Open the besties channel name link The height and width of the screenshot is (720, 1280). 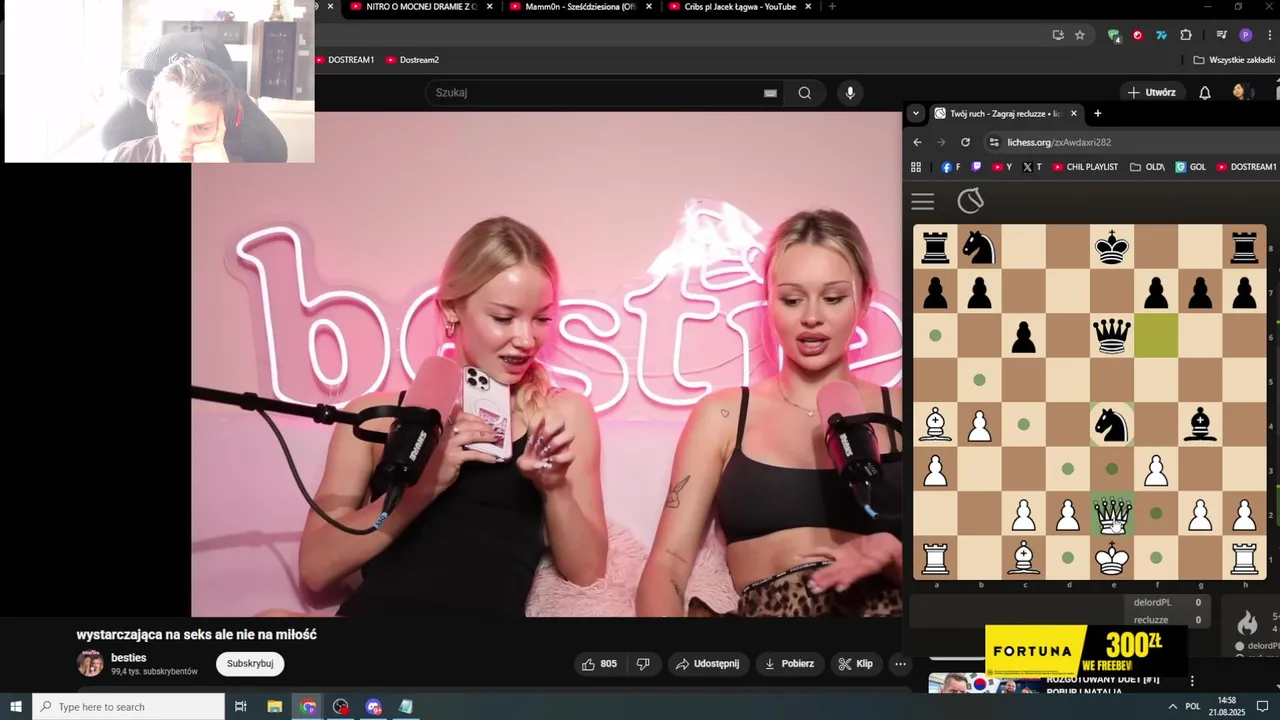coord(129,658)
